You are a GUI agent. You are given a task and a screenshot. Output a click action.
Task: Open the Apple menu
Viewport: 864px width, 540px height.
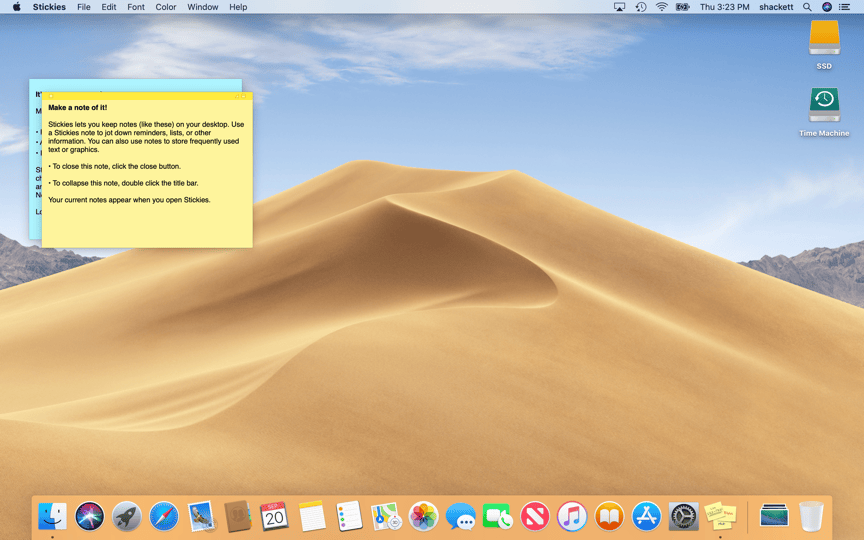pyautogui.click(x=17, y=7)
